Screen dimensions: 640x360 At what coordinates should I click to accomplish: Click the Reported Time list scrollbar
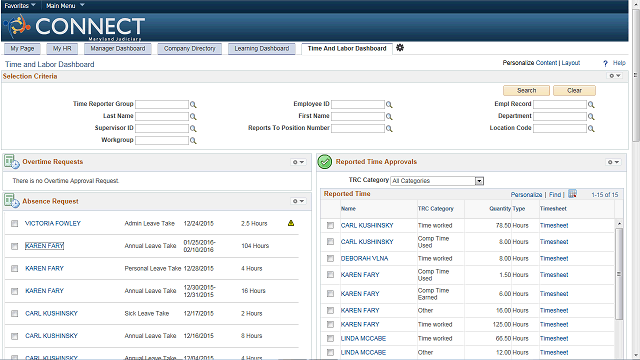pos(619,273)
